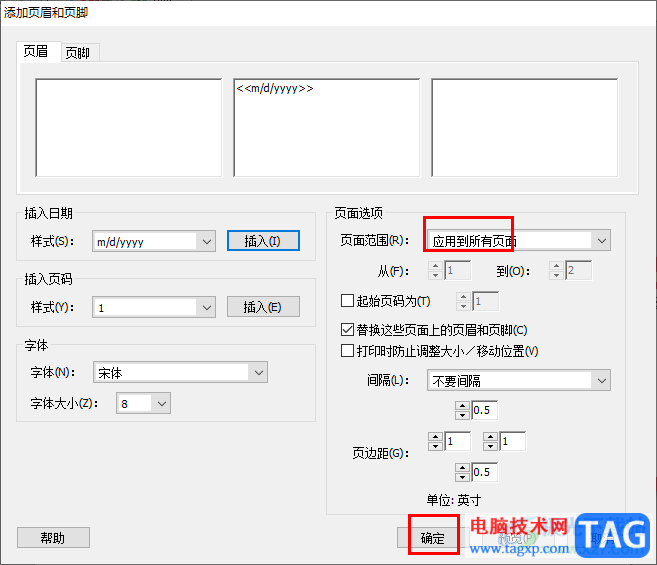Open the date style m/d/yyyy dropdown
657x565 pixels.
click(x=207, y=241)
